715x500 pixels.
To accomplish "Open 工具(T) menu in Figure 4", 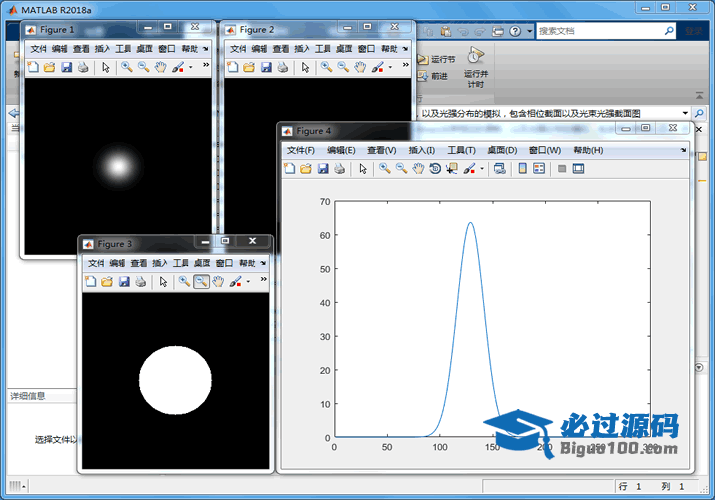I will click(461, 150).
